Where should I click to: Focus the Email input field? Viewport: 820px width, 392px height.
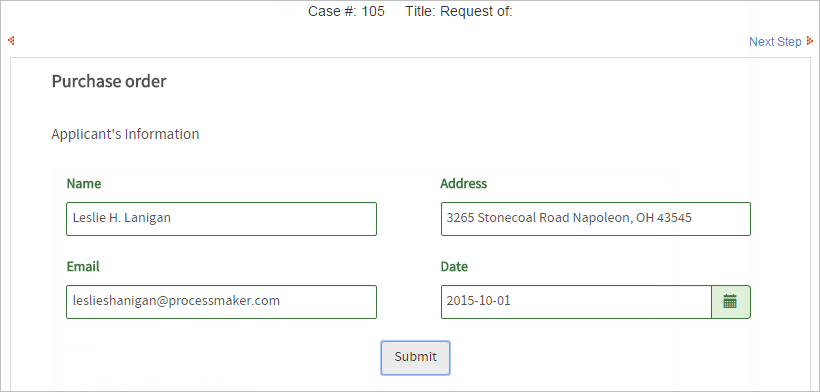click(x=221, y=302)
